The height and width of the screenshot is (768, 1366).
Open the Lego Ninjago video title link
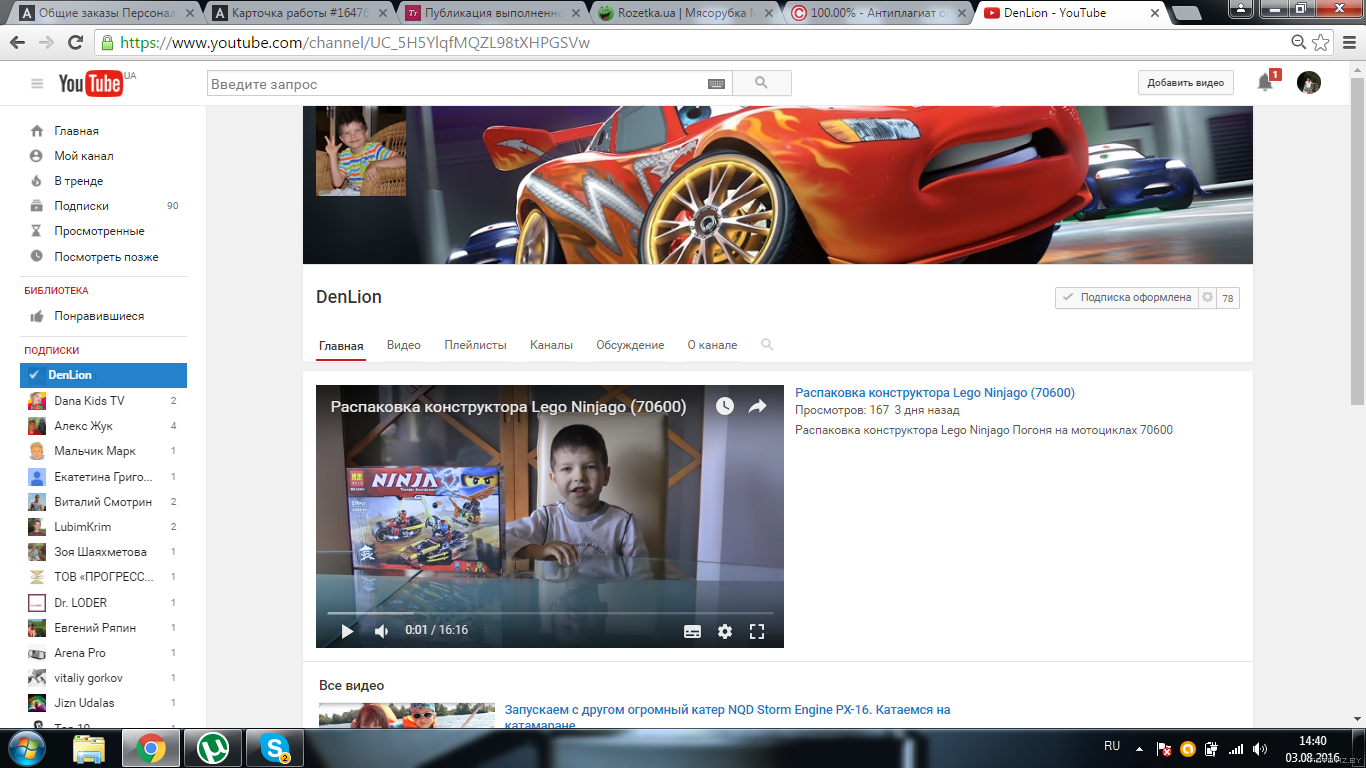point(935,393)
